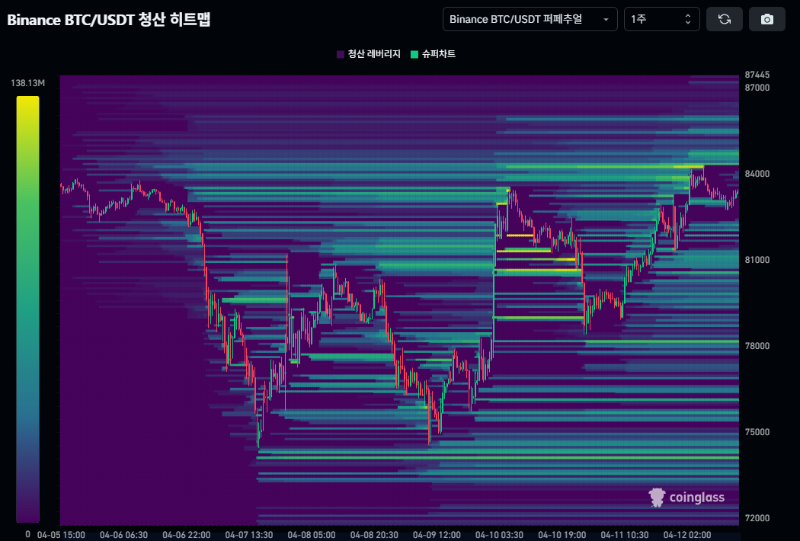The width and height of the screenshot is (800, 541).
Task: Click the 04-11 10:30 time axis label
Action: click(624, 535)
